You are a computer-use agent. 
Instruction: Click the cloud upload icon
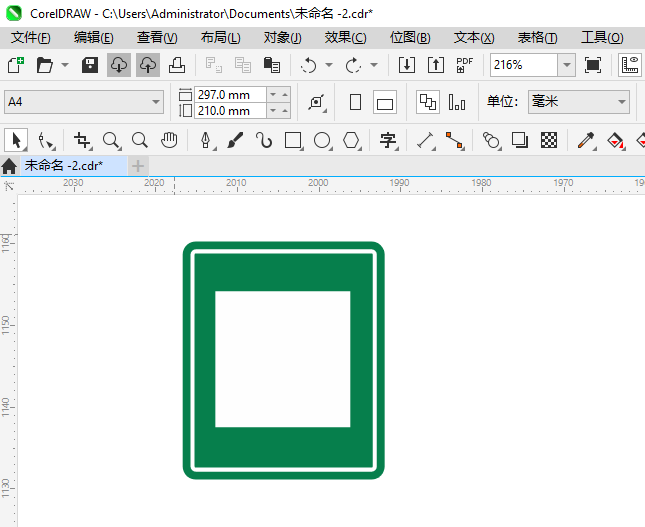pyautogui.click(x=148, y=65)
